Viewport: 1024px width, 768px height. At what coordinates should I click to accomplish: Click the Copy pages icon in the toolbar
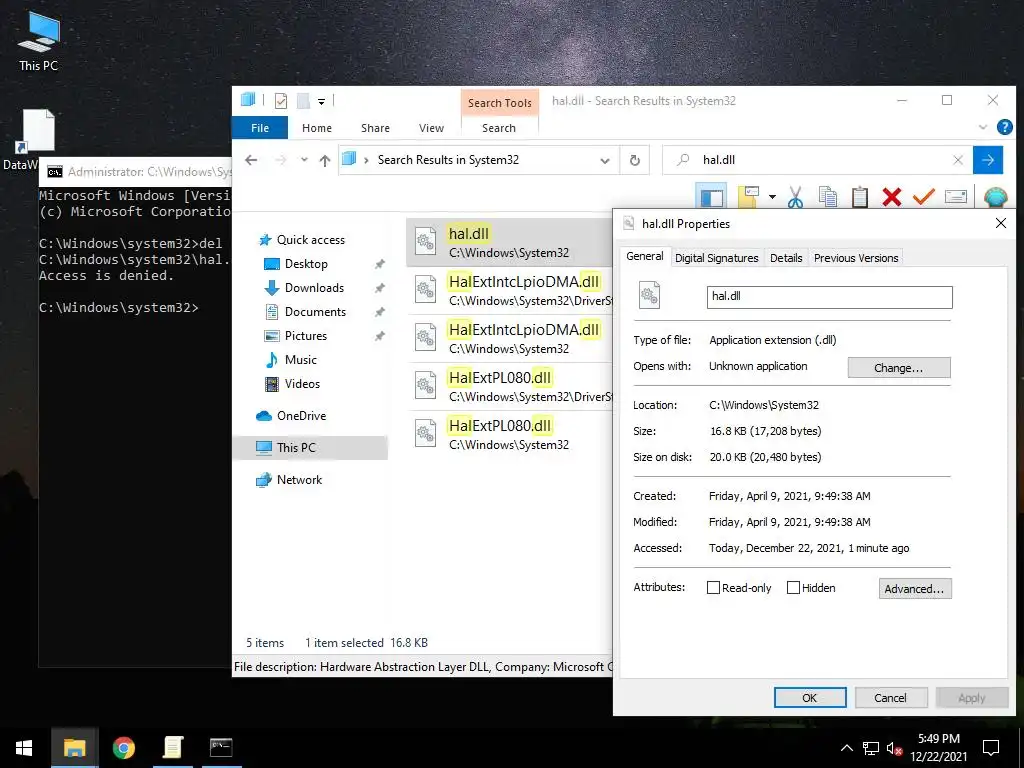pyautogui.click(x=827, y=197)
